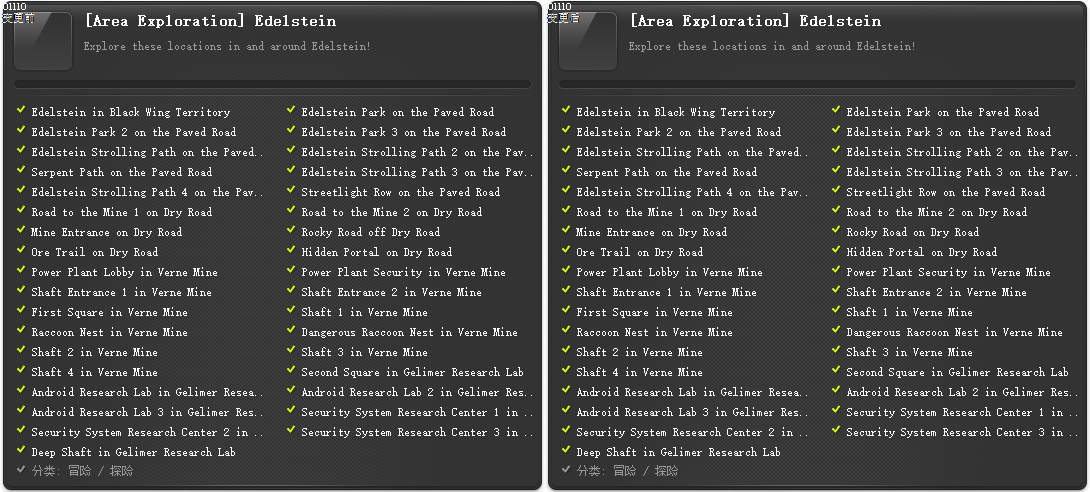Screen dimensions: 1090x492
Task: Click the [Area Exploration] Edelstein title in left panel
Action: pyautogui.click(x=210, y=21)
